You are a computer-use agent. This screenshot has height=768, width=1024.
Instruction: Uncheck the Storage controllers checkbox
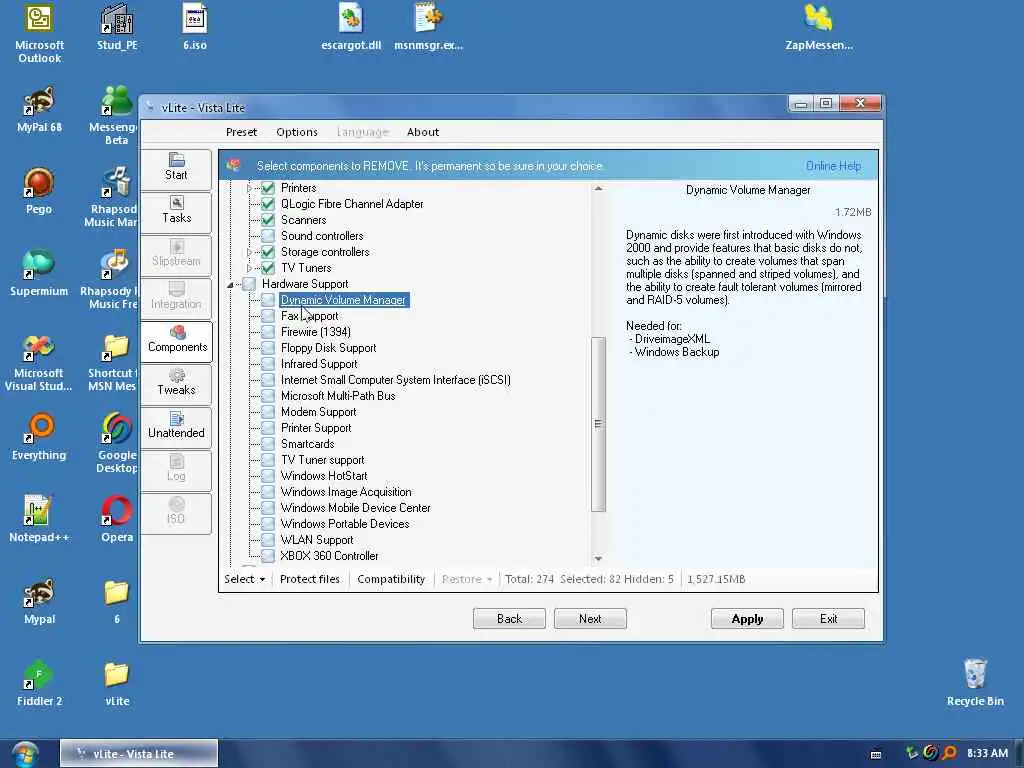click(x=268, y=252)
